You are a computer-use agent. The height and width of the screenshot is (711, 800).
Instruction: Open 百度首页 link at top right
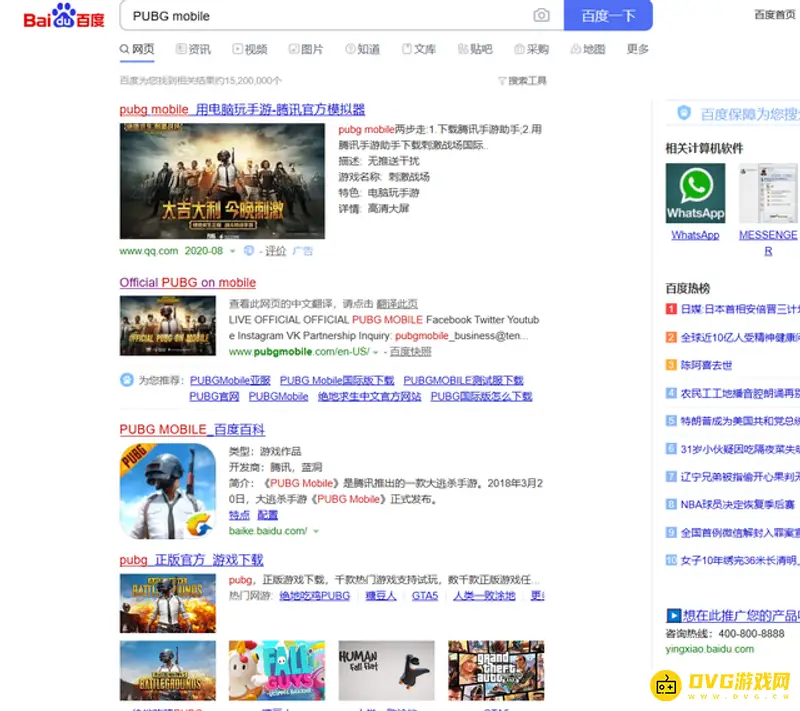pyautogui.click(x=774, y=15)
